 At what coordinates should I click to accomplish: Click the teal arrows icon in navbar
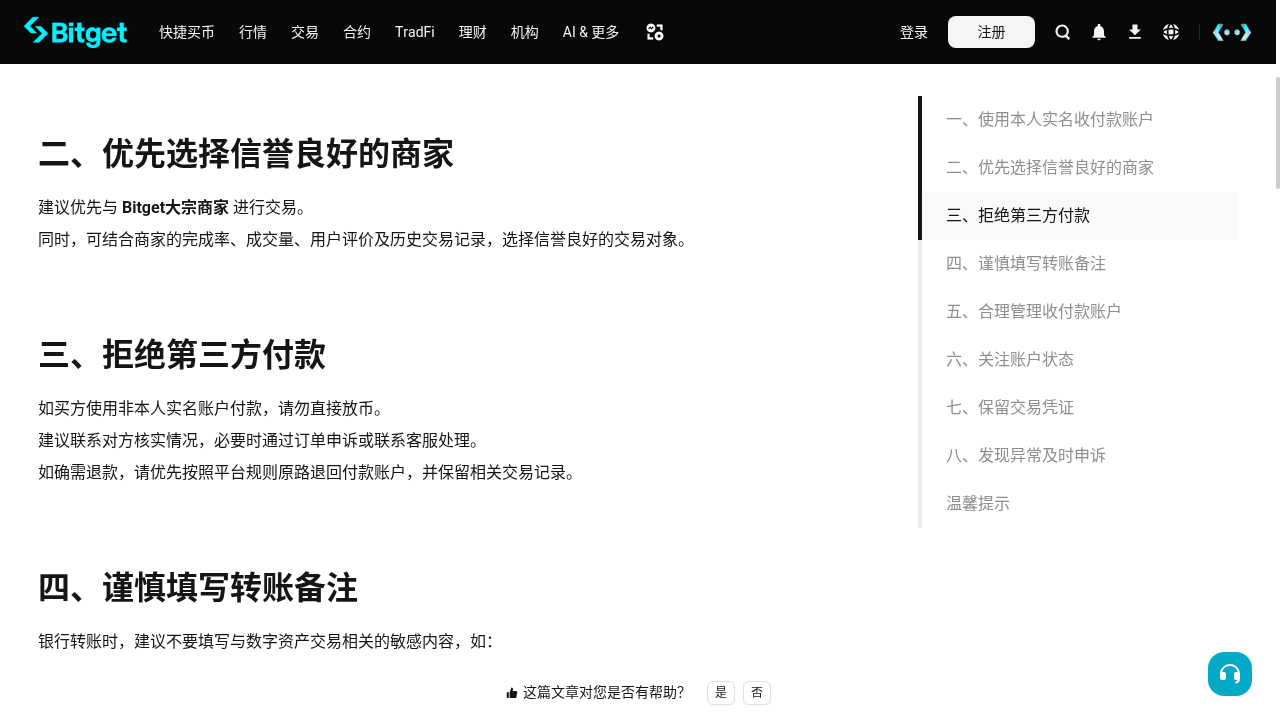(1232, 32)
